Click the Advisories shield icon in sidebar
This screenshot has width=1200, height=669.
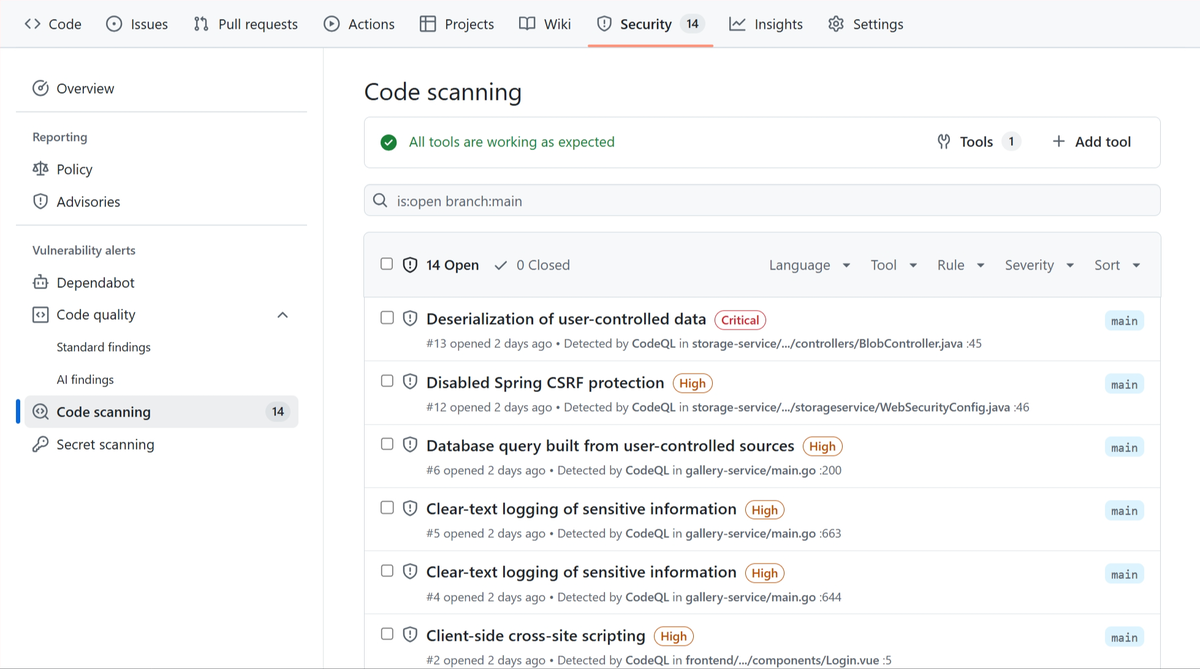click(40, 201)
